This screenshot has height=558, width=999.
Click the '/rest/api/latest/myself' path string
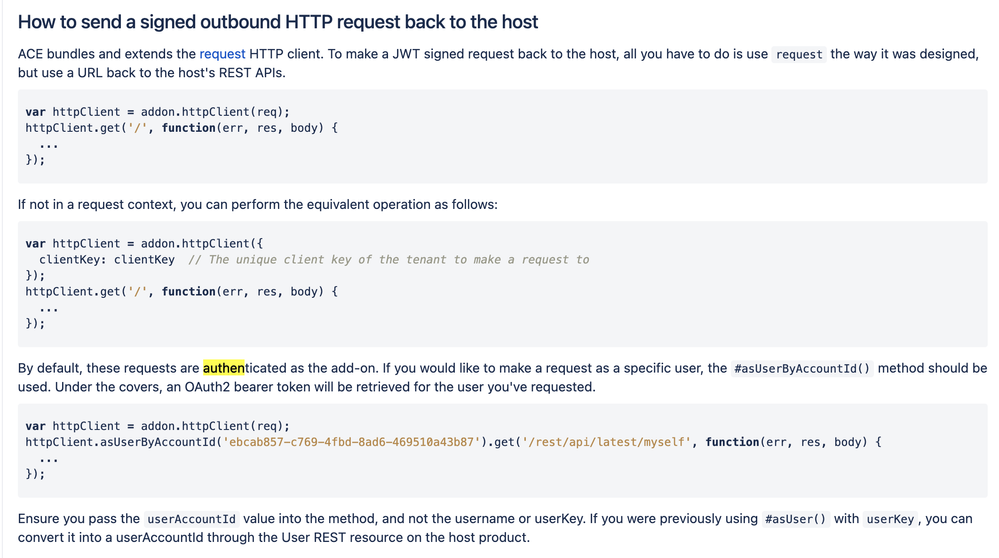607,442
